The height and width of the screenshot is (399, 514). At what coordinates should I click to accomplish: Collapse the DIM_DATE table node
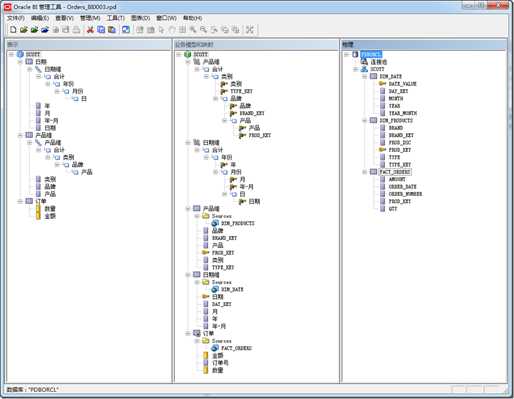click(365, 76)
